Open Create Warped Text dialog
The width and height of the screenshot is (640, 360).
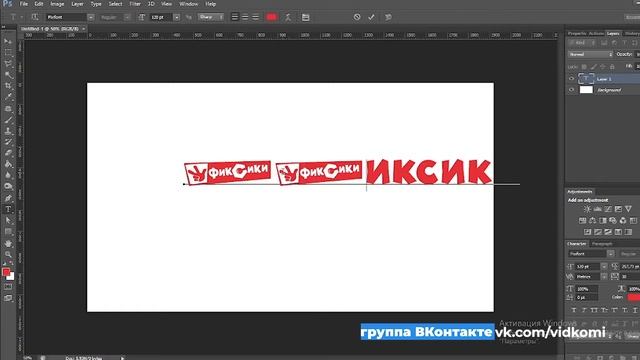click(x=288, y=17)
